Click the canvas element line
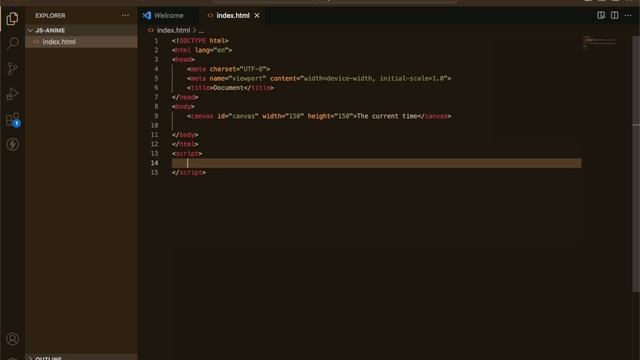 click(319, 116)
